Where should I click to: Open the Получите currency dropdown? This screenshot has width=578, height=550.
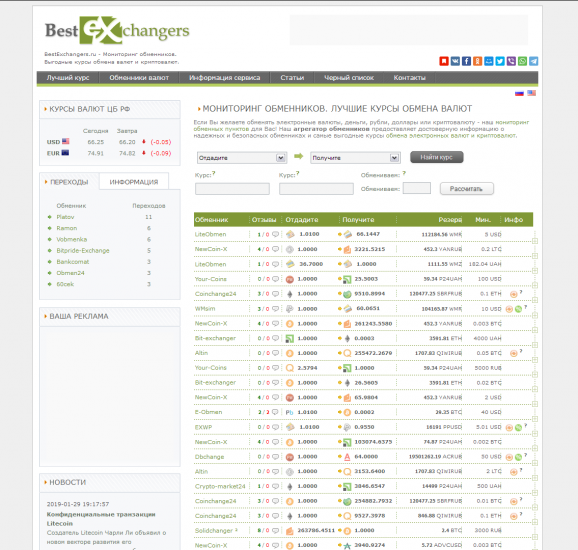(x=355, y=158)
